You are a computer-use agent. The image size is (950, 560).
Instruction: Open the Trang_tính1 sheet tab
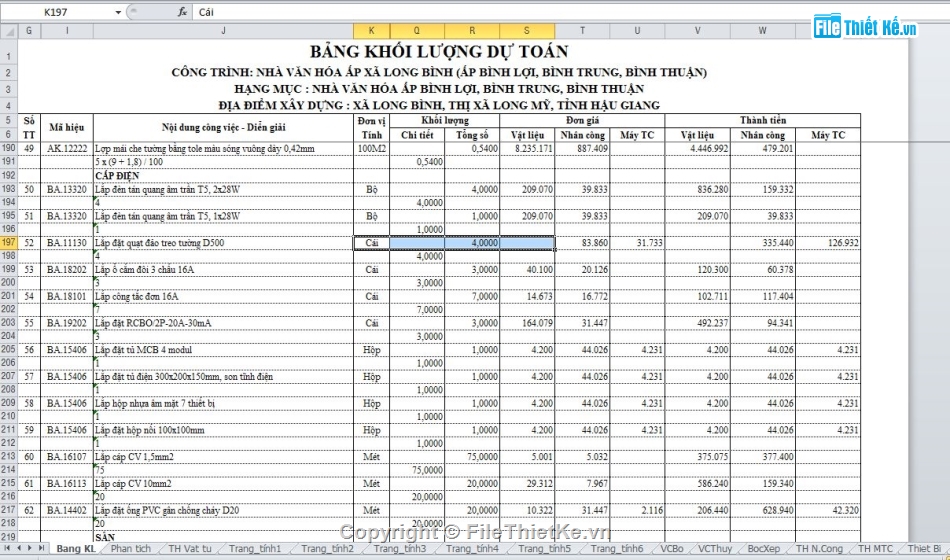coord(254,548)
